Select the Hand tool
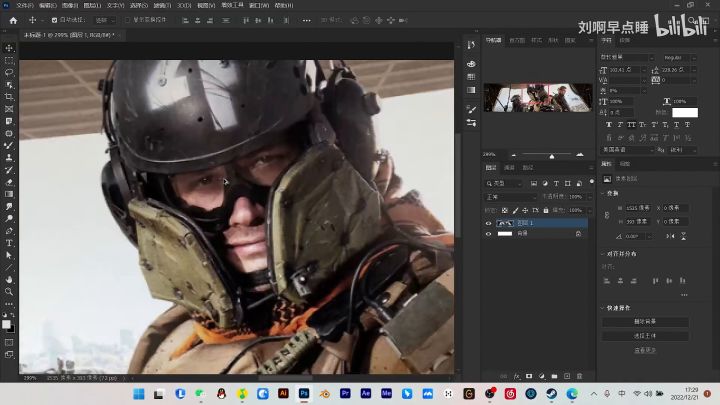720x405 pixels. (x=9, y=279)
